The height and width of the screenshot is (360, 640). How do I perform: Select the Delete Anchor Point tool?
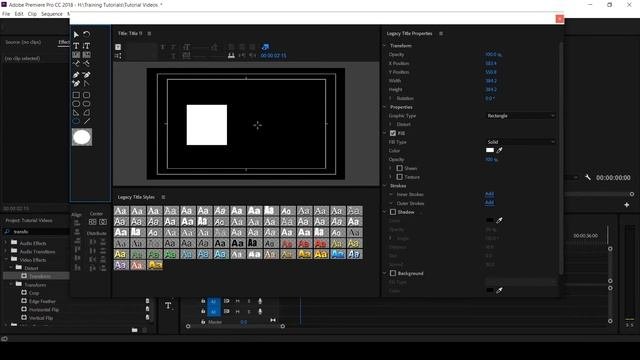(x=87, y=75)
